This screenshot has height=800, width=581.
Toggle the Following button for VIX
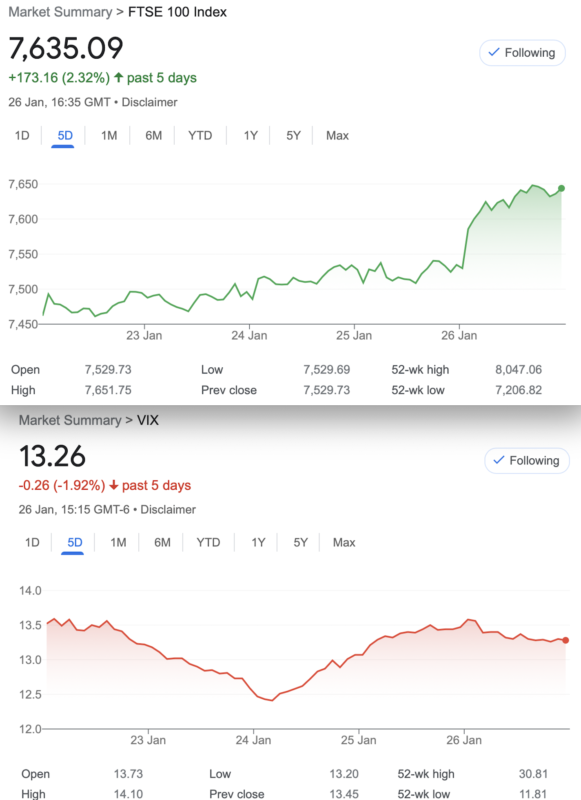click(x=527, y=460)
